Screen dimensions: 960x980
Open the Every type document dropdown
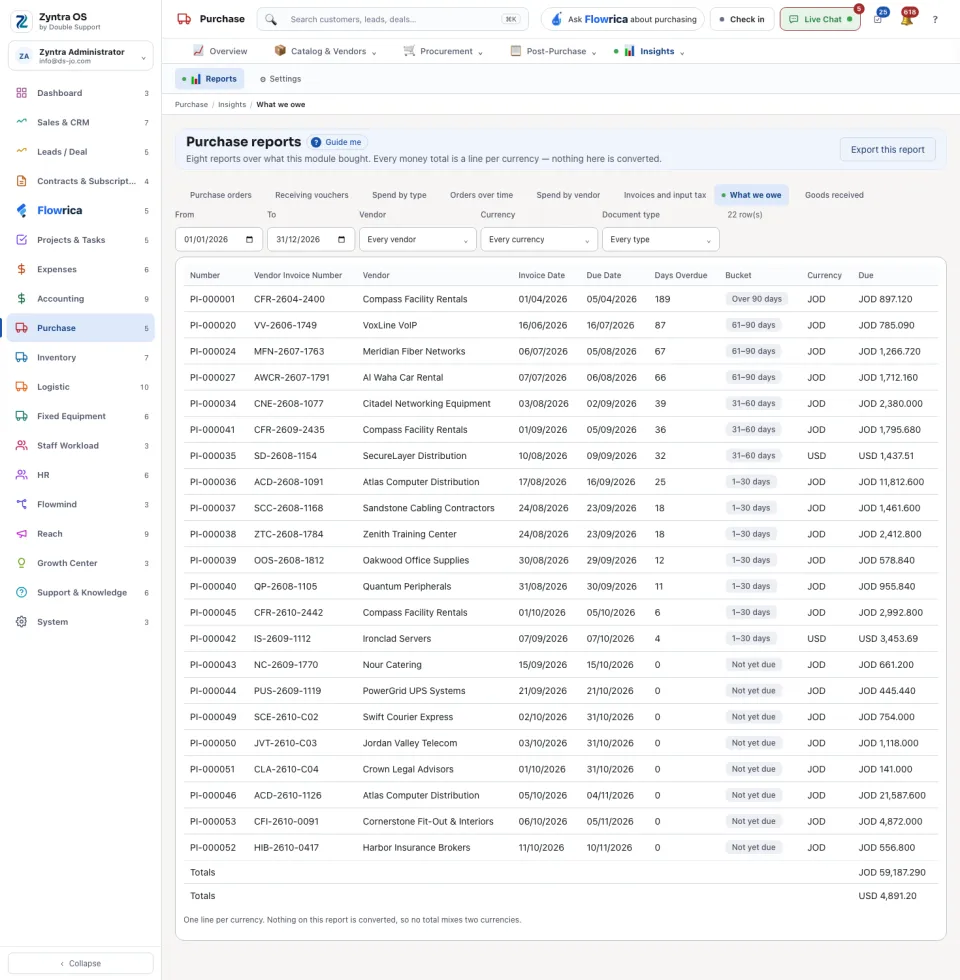[661, 239]
